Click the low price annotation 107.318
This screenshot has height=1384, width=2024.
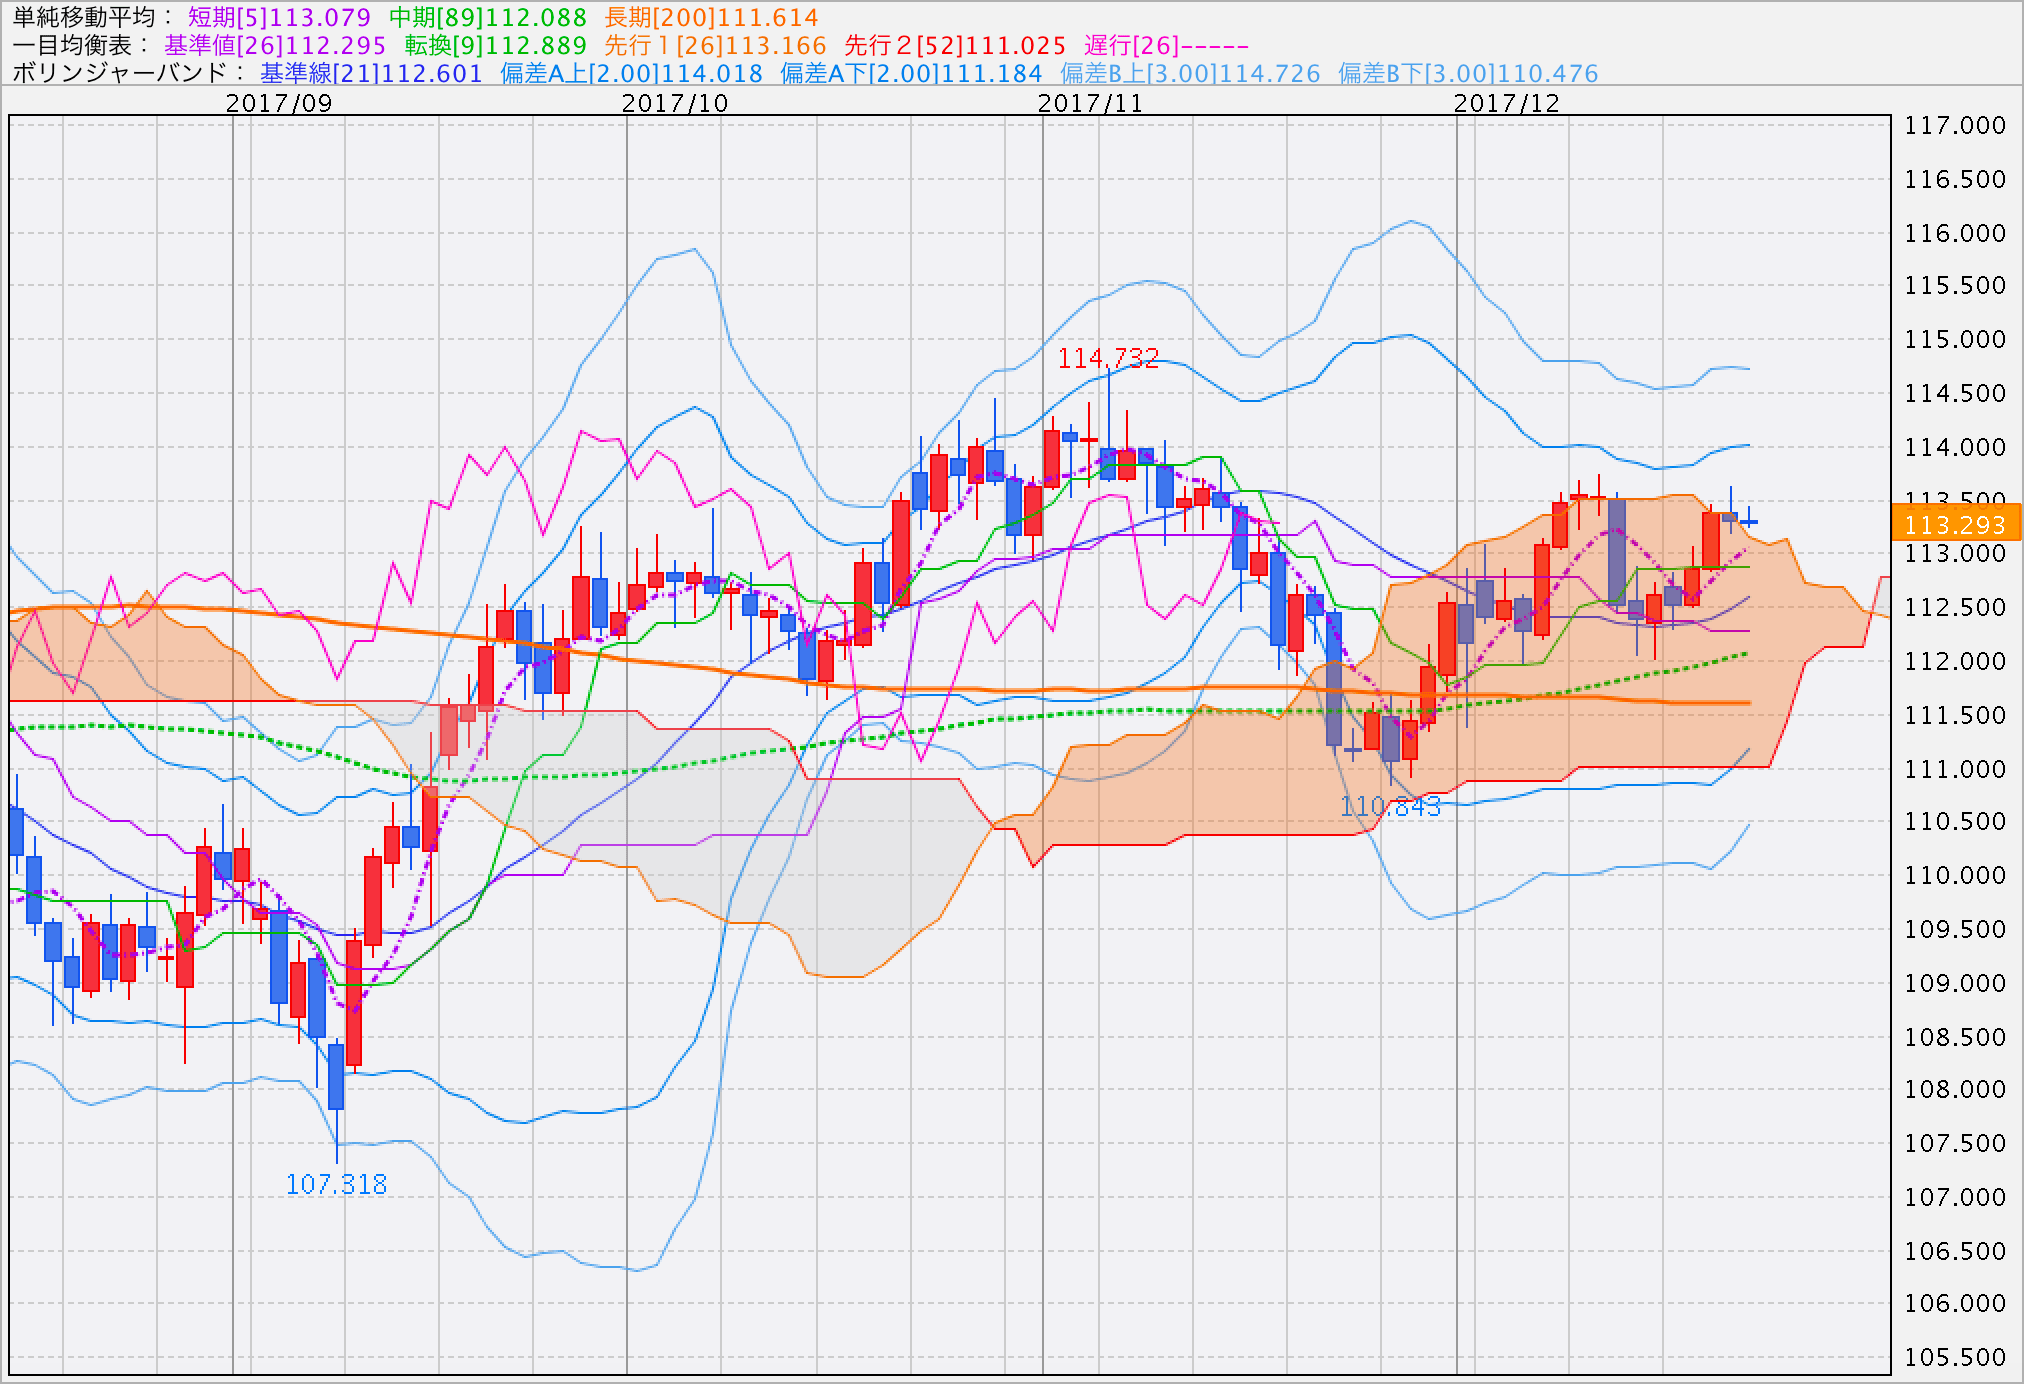click(336, 1185)
